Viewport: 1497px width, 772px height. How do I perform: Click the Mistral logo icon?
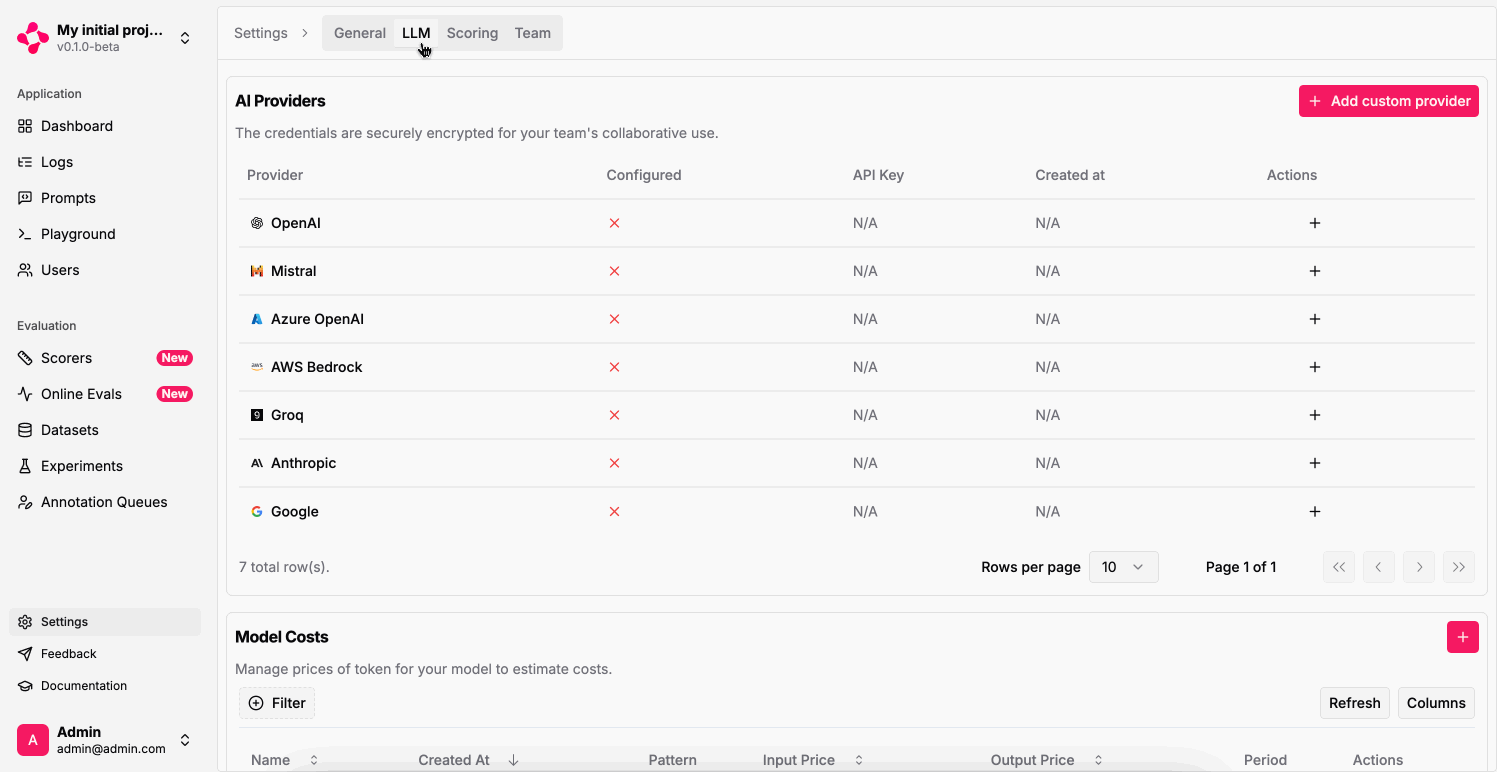coord(257,271)
